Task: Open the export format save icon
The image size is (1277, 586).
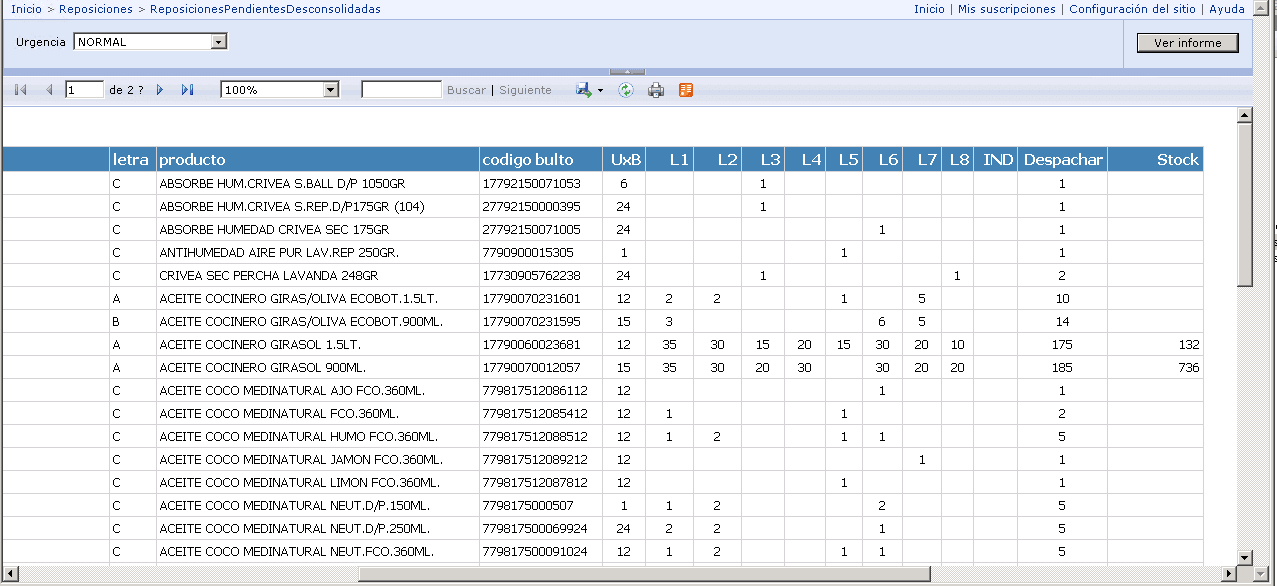Action: [x=584, y=90]
